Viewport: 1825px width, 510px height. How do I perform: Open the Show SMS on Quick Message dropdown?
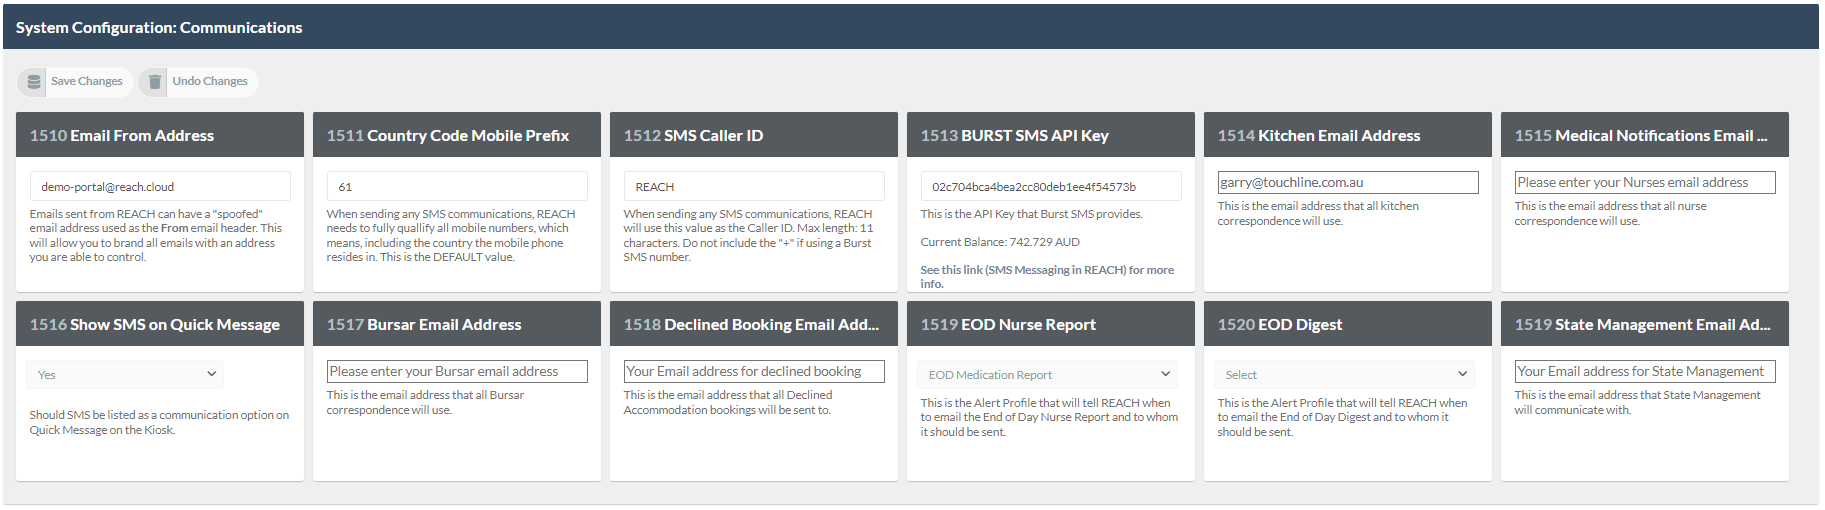point(125,375)
